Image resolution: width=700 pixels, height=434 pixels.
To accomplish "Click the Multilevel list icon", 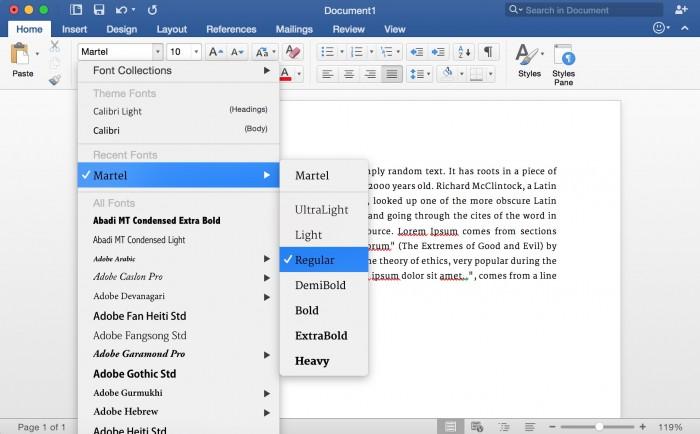I will pos(386,52).
